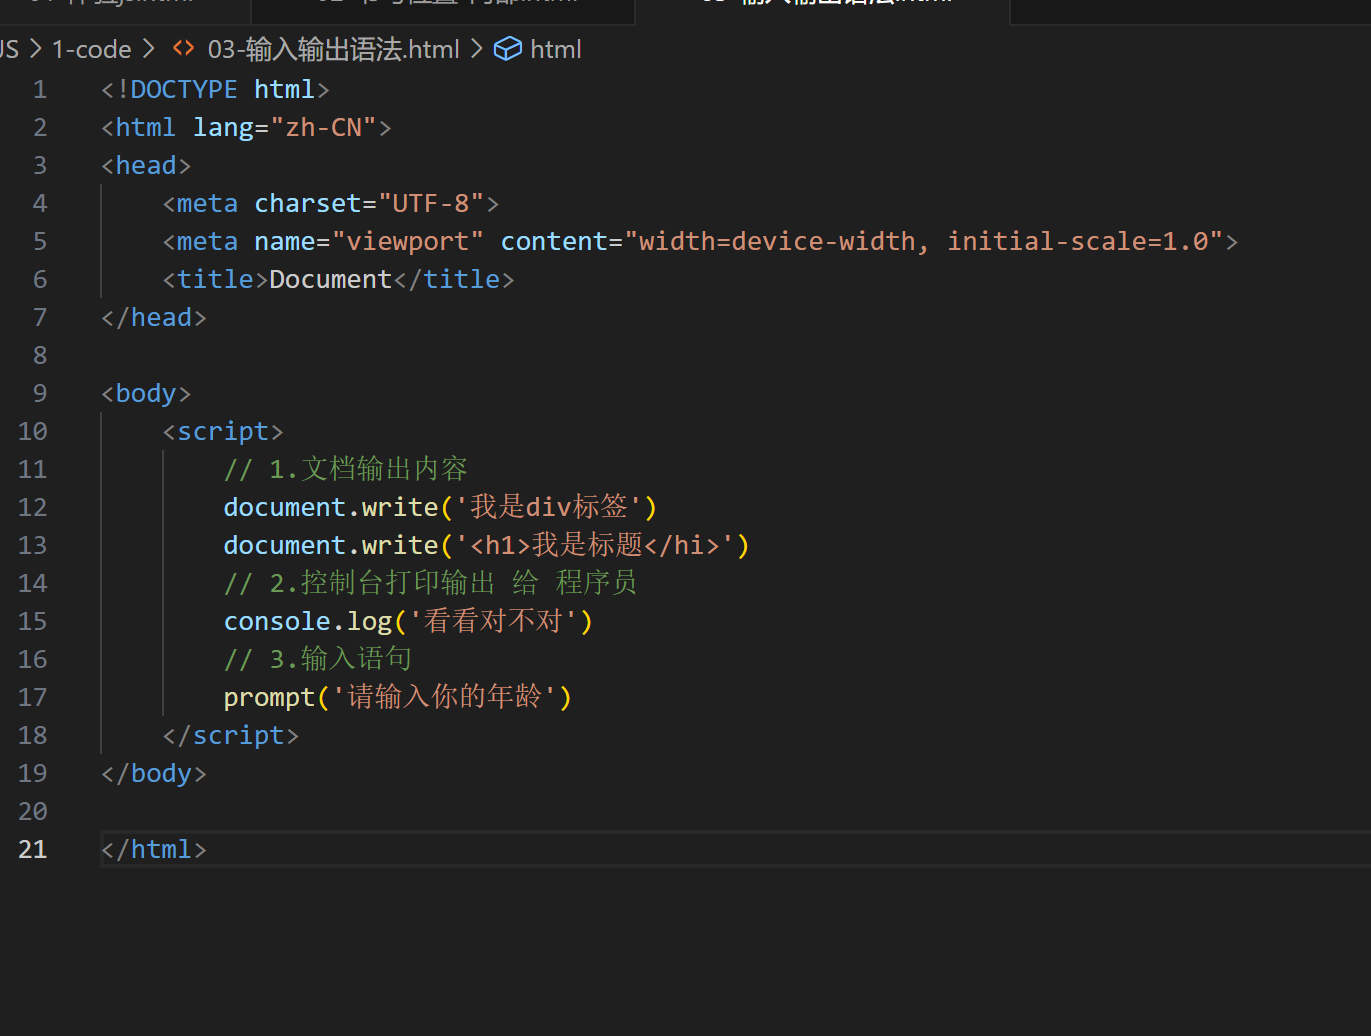The image size is (1371, 1036).
Task: Click console.log on line 15
Action: (x=308, y=622)
